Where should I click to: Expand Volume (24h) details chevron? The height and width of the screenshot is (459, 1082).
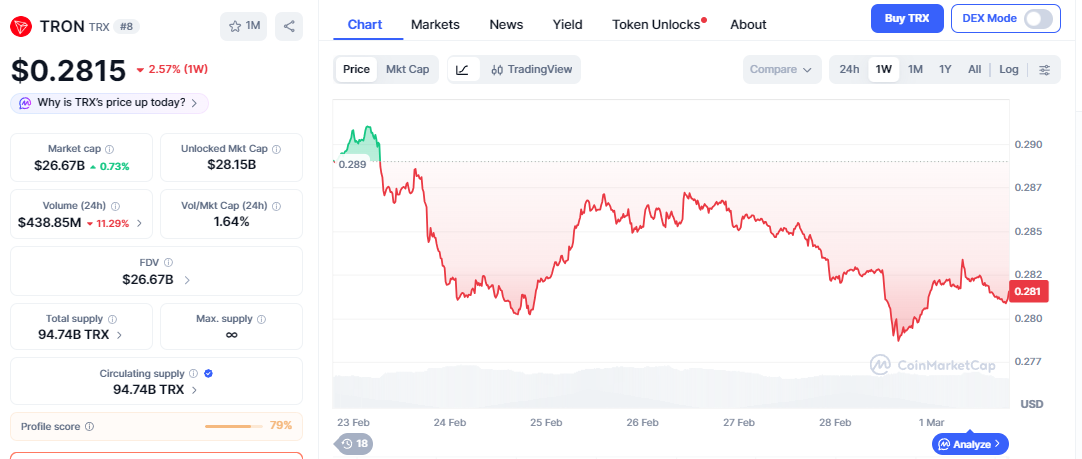139,223
